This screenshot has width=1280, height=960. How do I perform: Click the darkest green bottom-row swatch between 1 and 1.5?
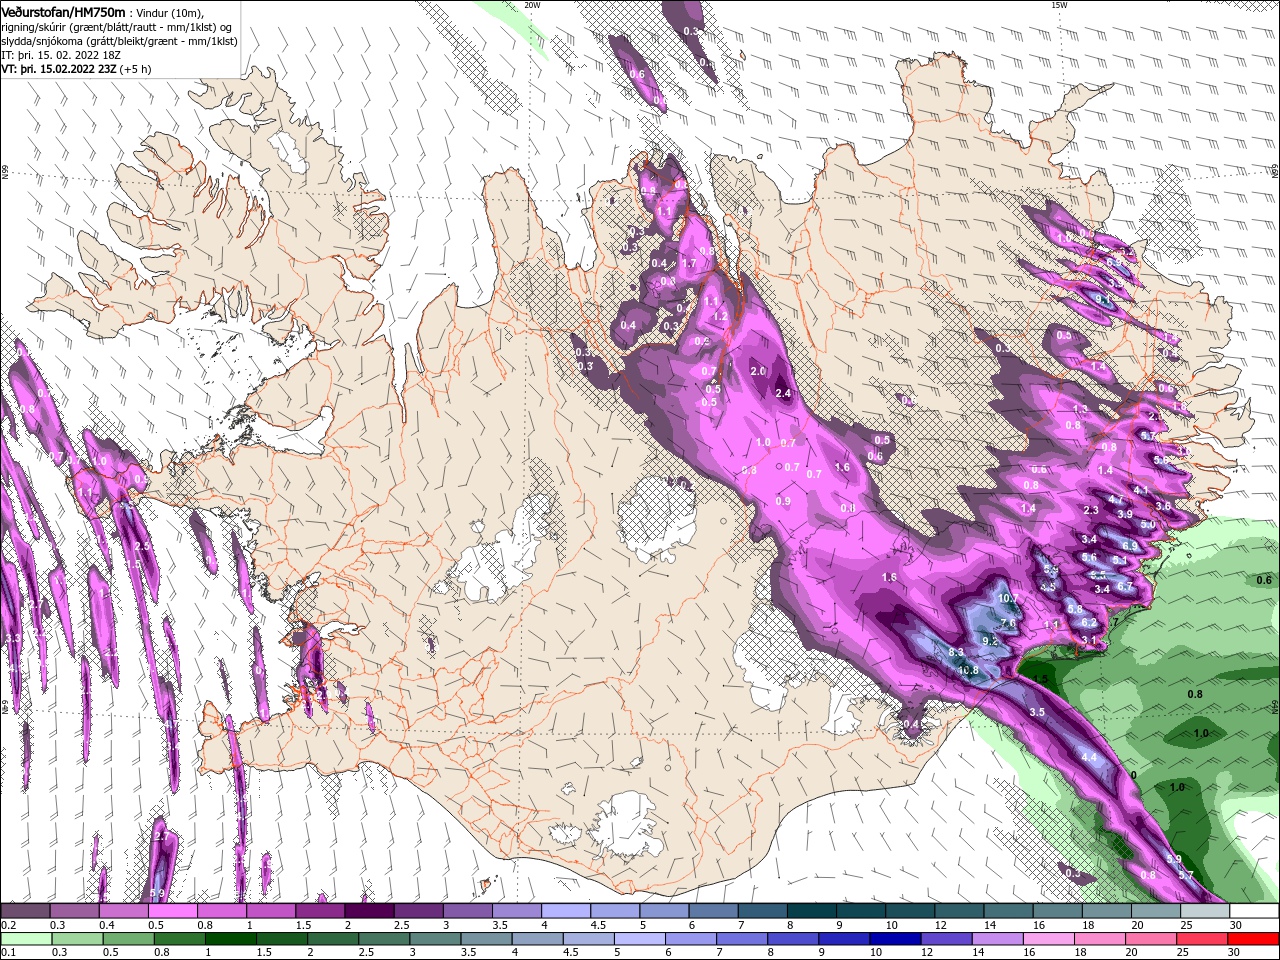(230, 939)
